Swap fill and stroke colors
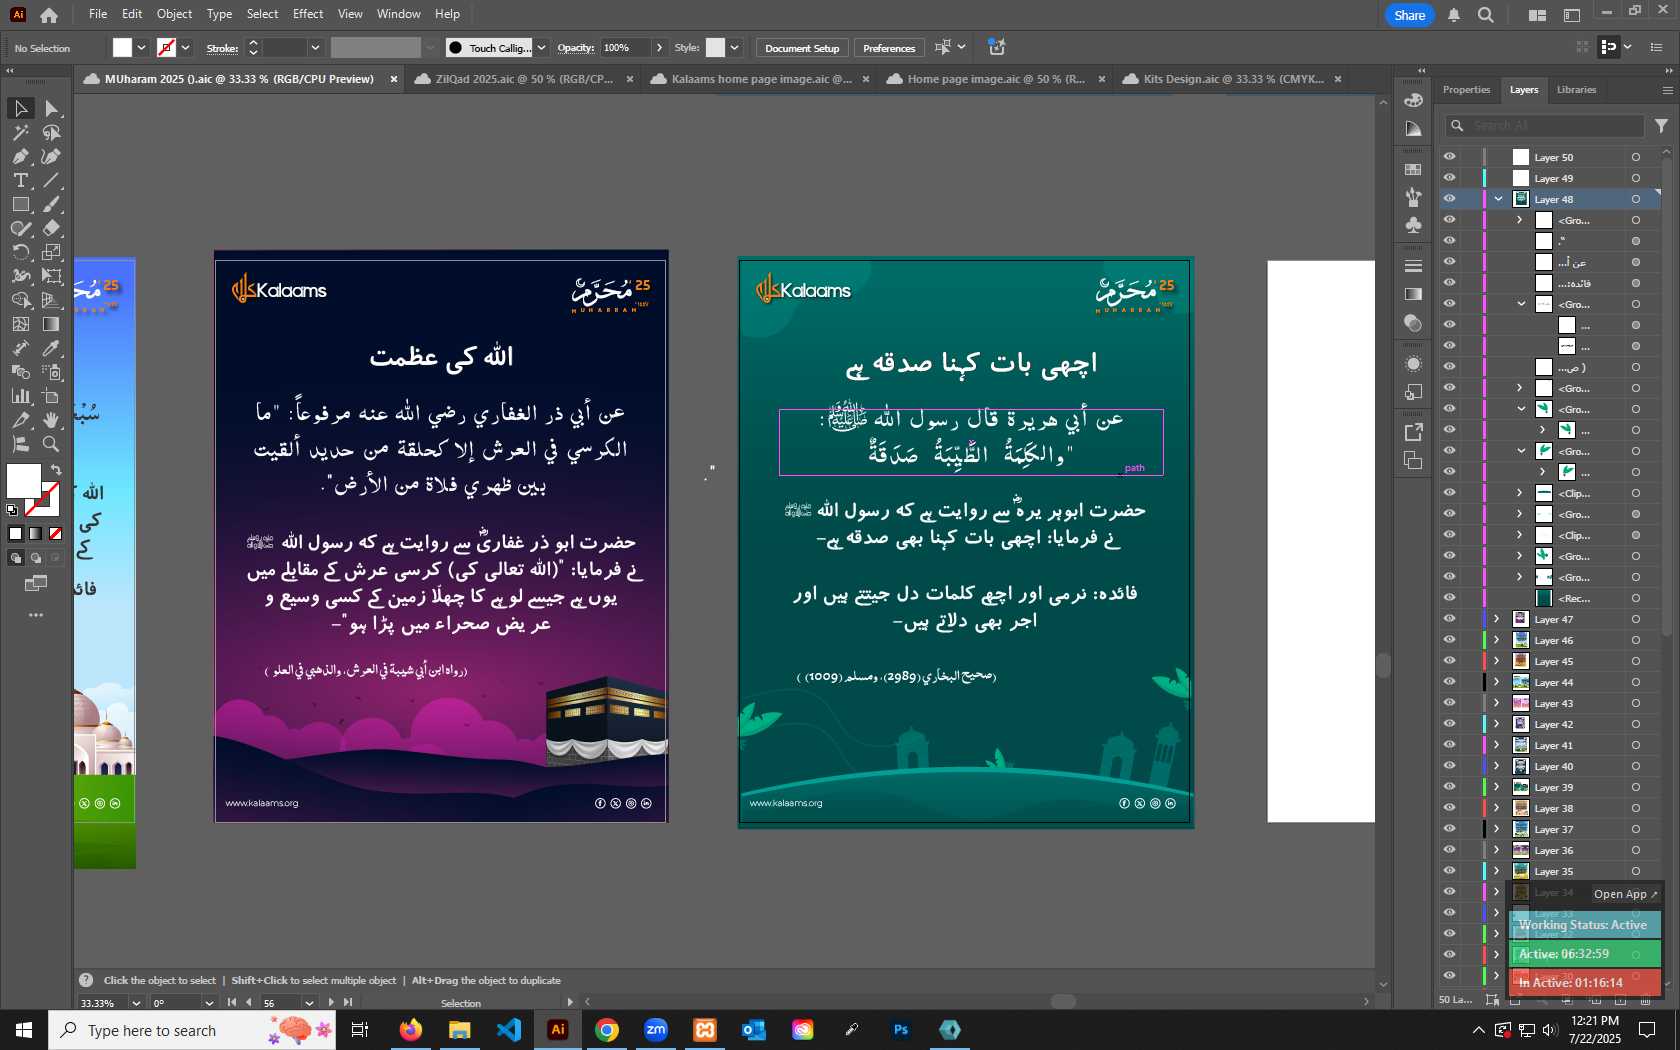The width and height of the screenshot is (1680, 1050). [x=57, y=469]
